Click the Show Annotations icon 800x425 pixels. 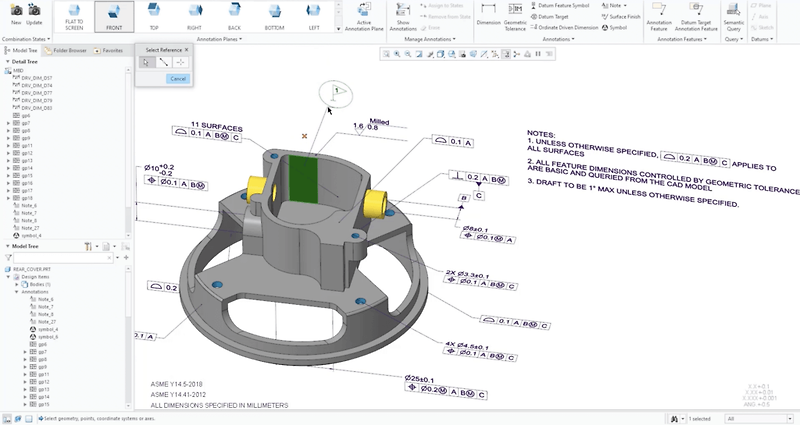[x=403, y=17]
